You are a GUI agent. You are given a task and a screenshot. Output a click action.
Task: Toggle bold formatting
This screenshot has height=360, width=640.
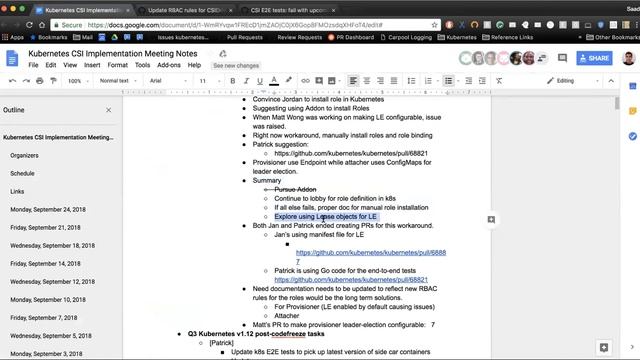[x=233, y=81]
